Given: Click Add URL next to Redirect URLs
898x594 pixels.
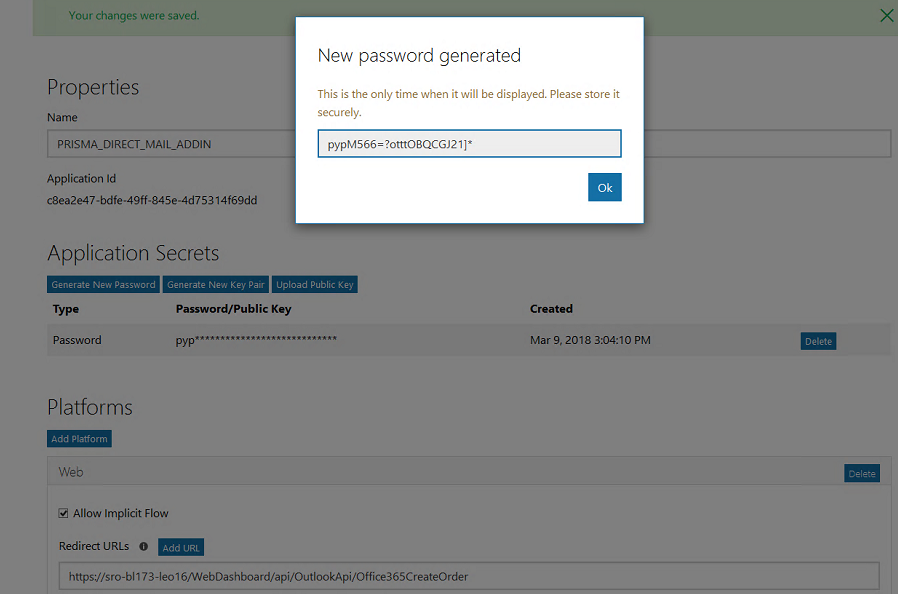Looking at the screenshot, I should pyautogui.click(x=181, y=548).
